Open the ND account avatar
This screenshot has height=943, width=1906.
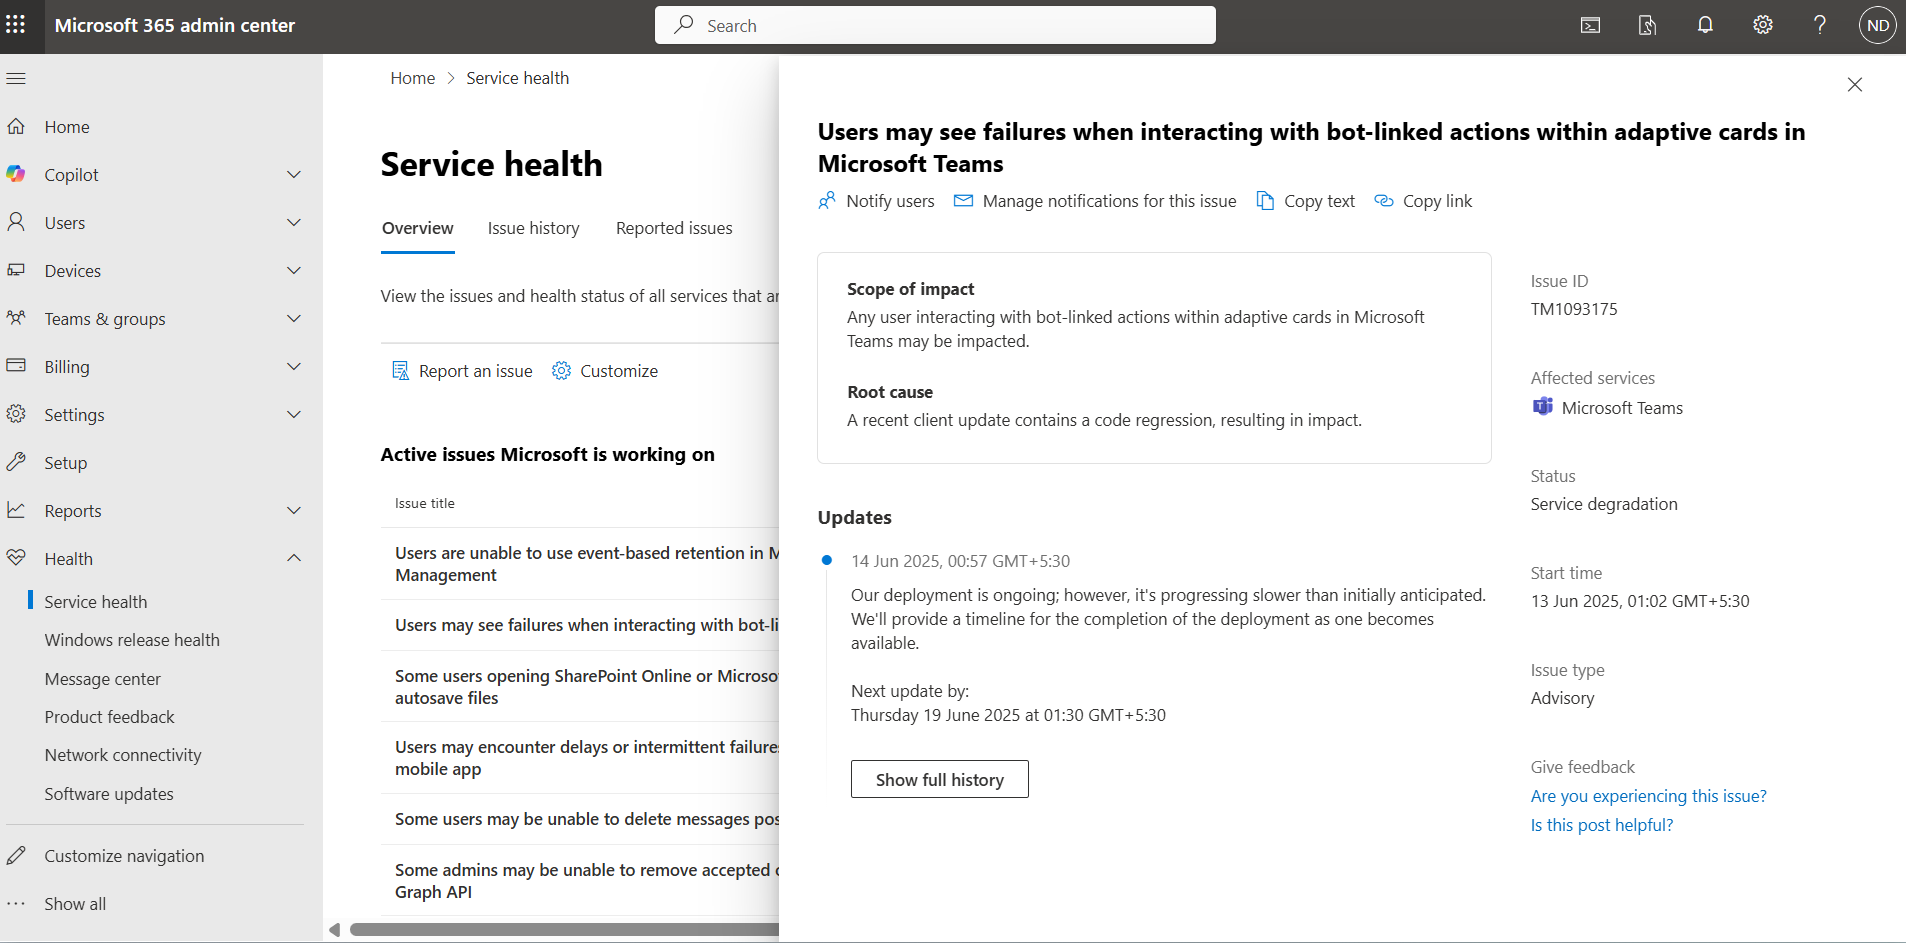[1878, 25]
